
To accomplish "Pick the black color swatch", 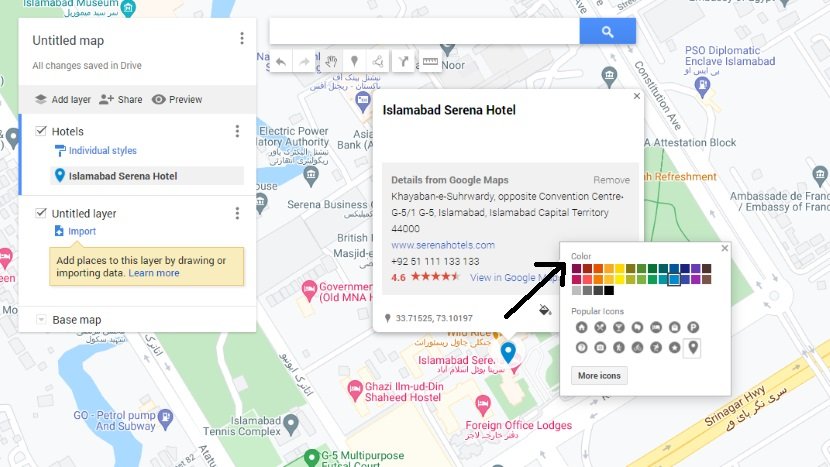I will 609,290.
